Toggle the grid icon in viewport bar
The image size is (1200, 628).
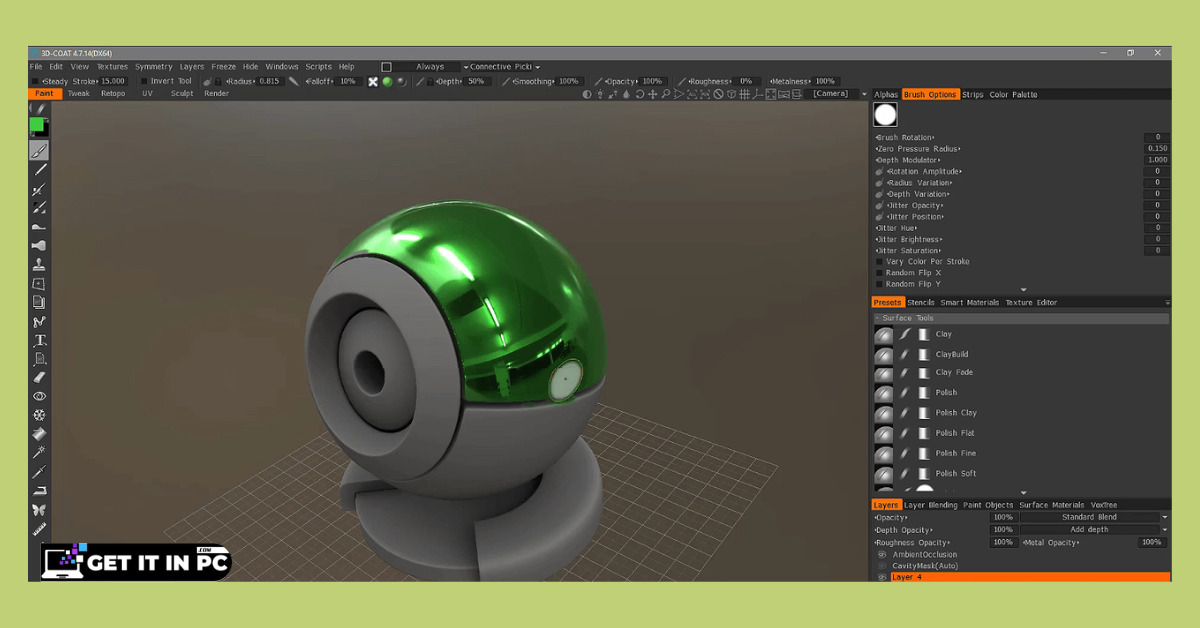click(744, 94)
